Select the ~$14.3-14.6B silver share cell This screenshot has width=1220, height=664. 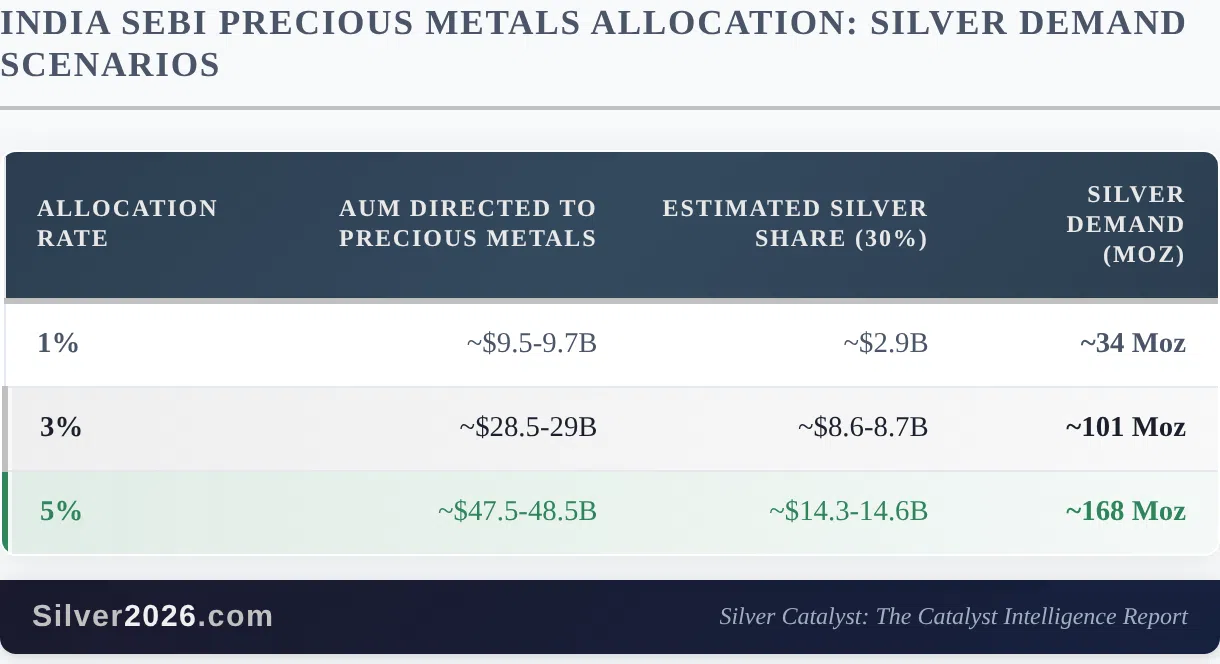tap(848, 512)
